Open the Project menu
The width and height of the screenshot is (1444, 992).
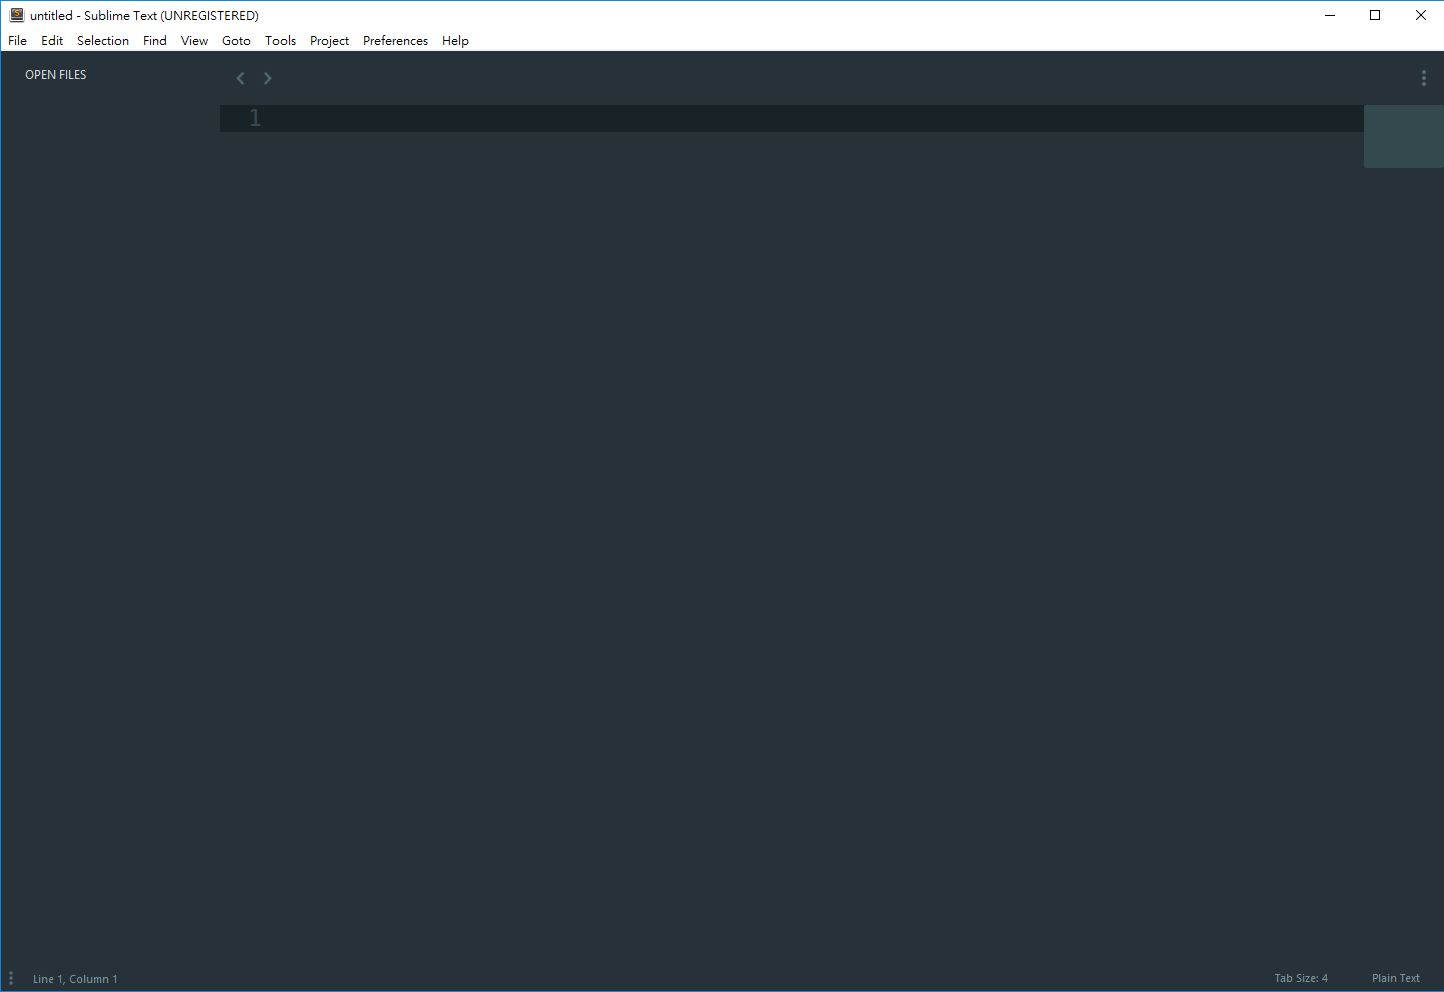tap(329, 41)
